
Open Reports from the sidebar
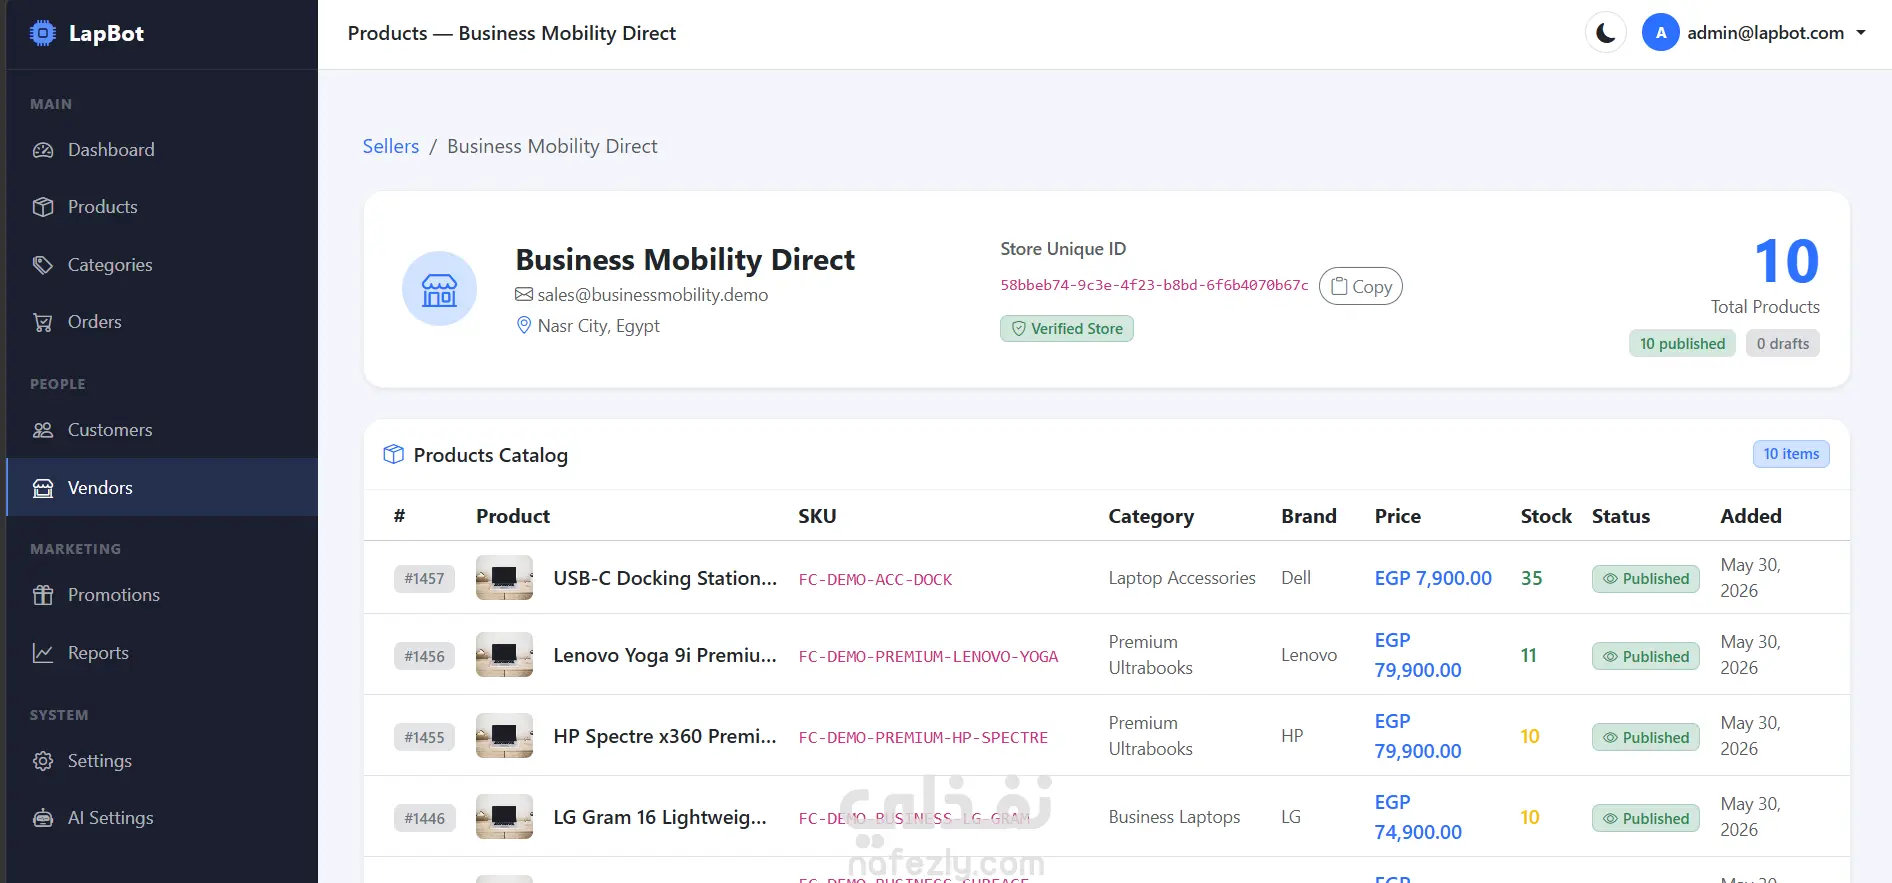[x=162, y=653]
